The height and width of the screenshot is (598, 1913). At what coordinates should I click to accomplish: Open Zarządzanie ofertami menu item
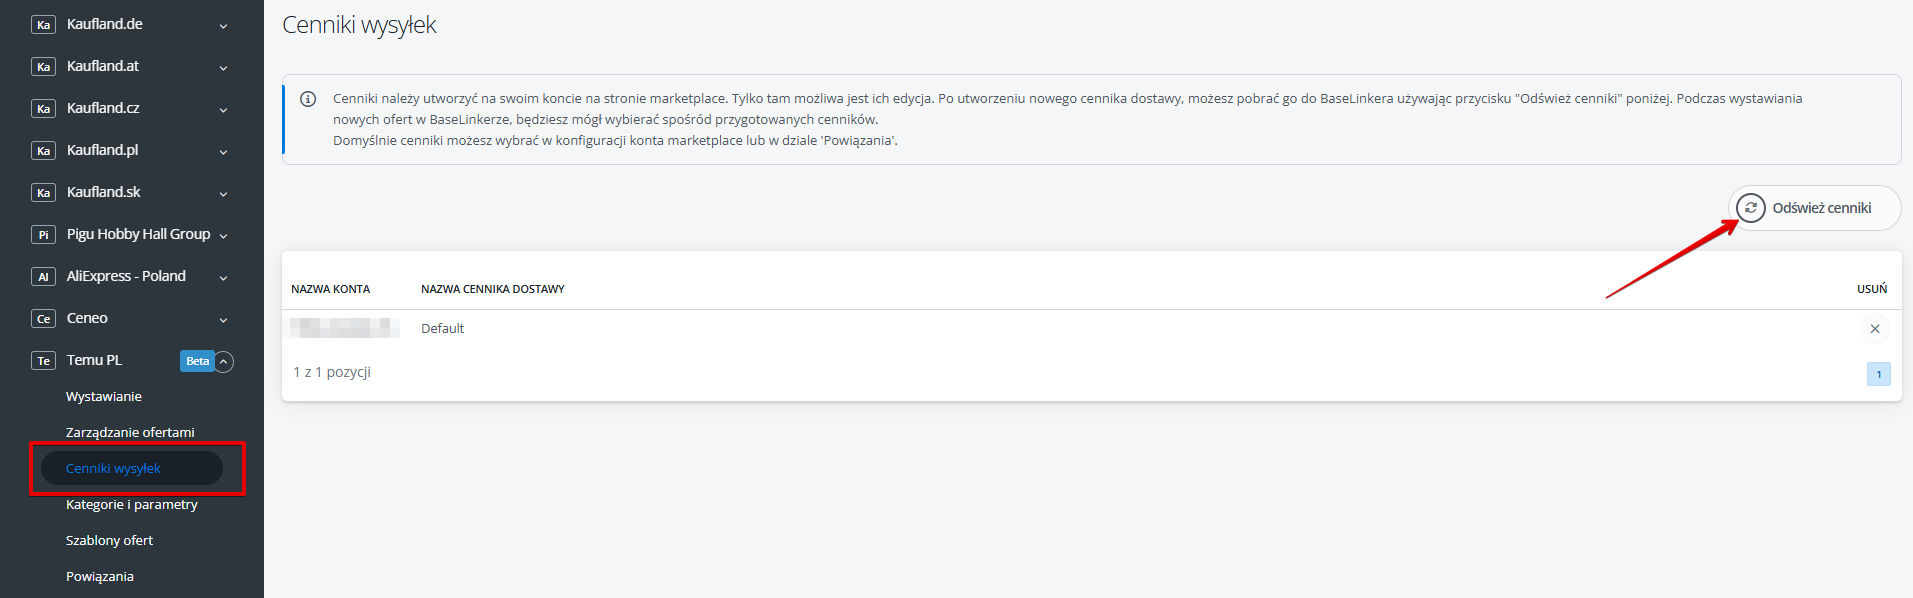[130, 433]
